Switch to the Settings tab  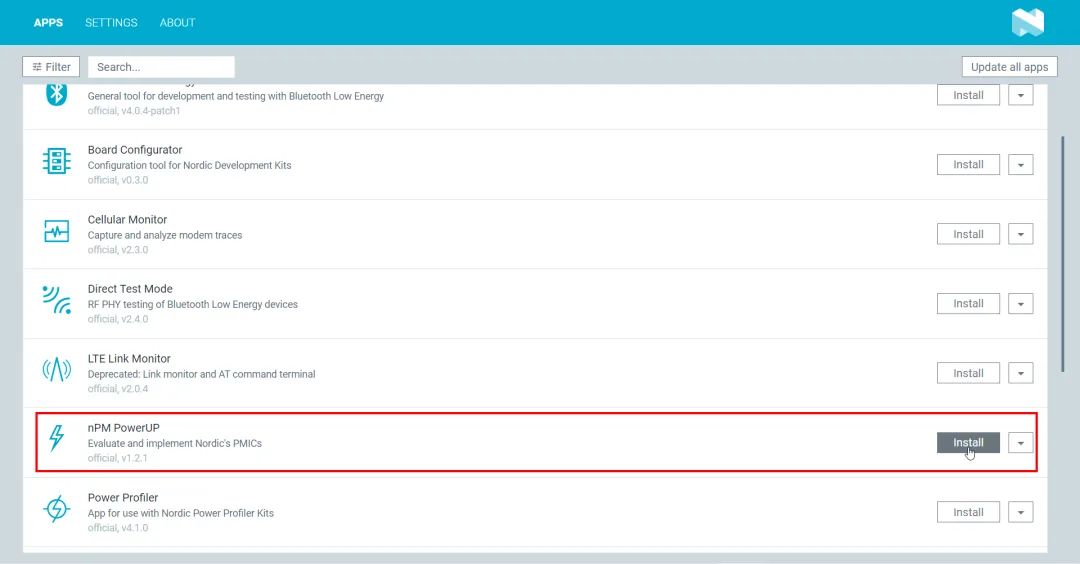tap(111, 22)
